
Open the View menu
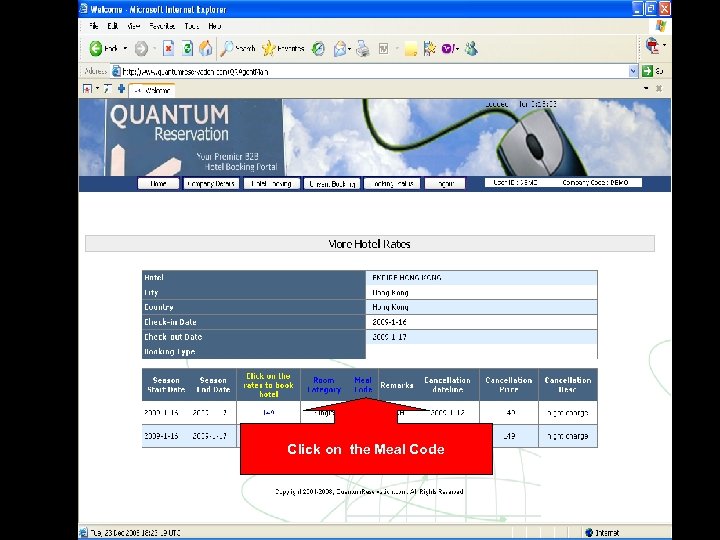[x=133, y=26]
